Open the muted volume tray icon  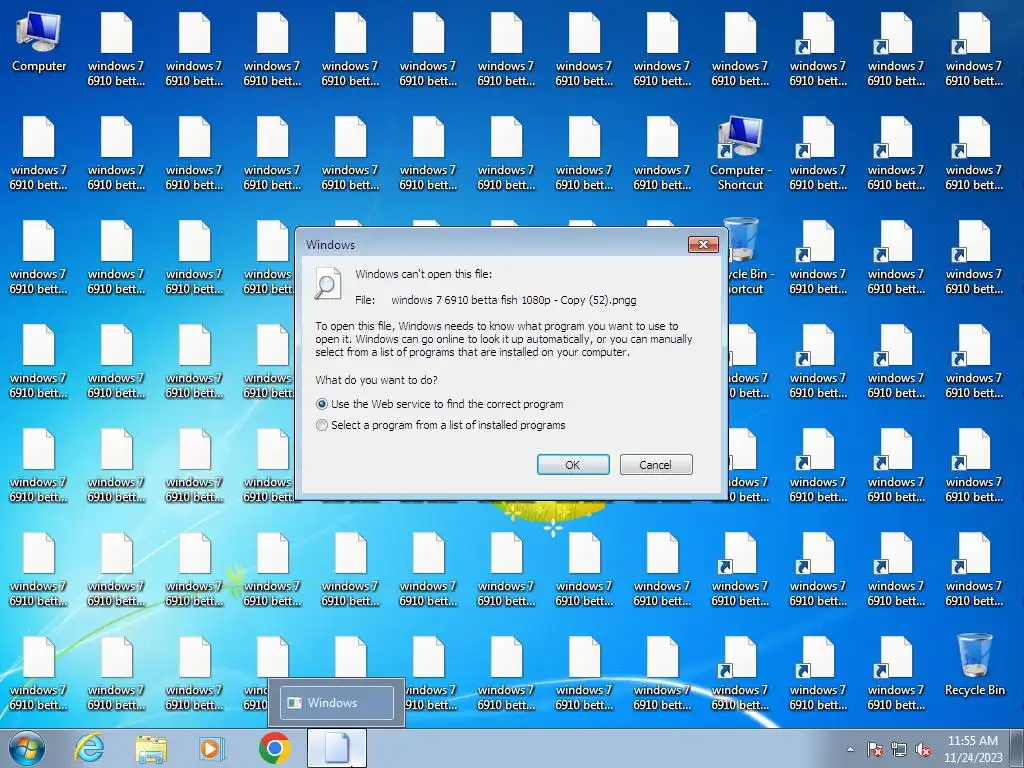pyautogui.click(x=923, y=749)
